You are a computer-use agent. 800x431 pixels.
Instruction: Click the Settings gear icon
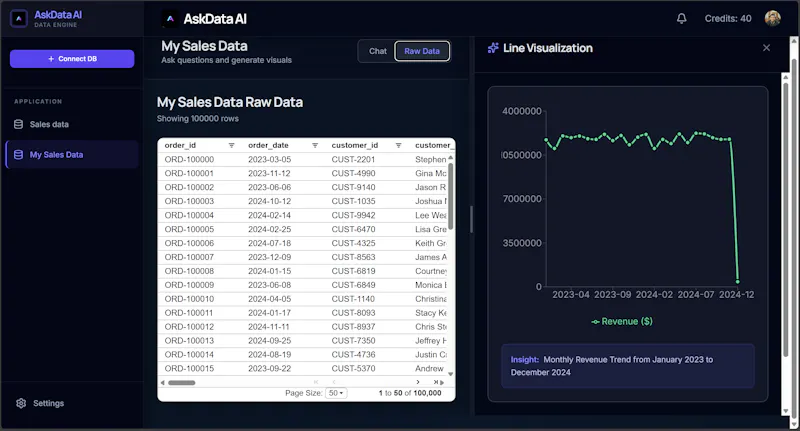tap(21, 403)
